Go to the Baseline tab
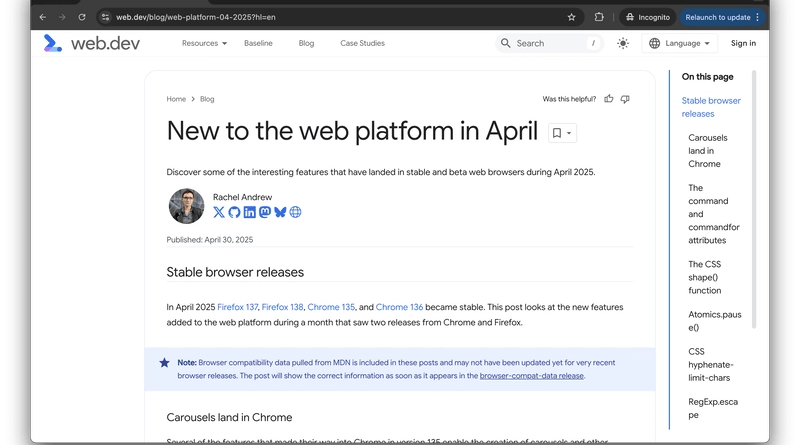The image size is (800, 445). (258, 43)
